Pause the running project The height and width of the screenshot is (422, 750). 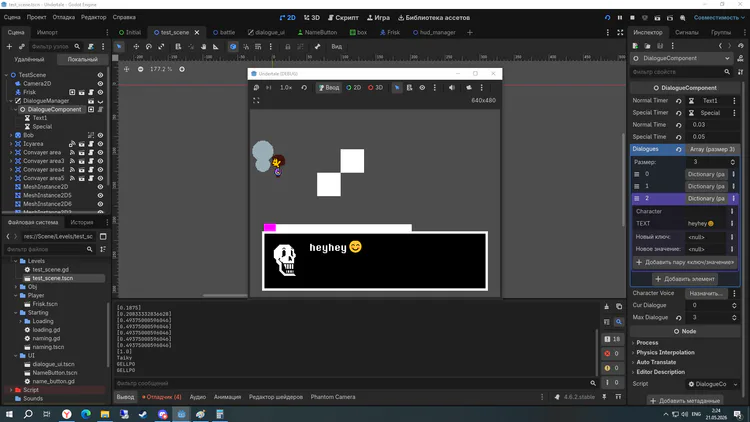pyautogui.click(x=620, y=18)
